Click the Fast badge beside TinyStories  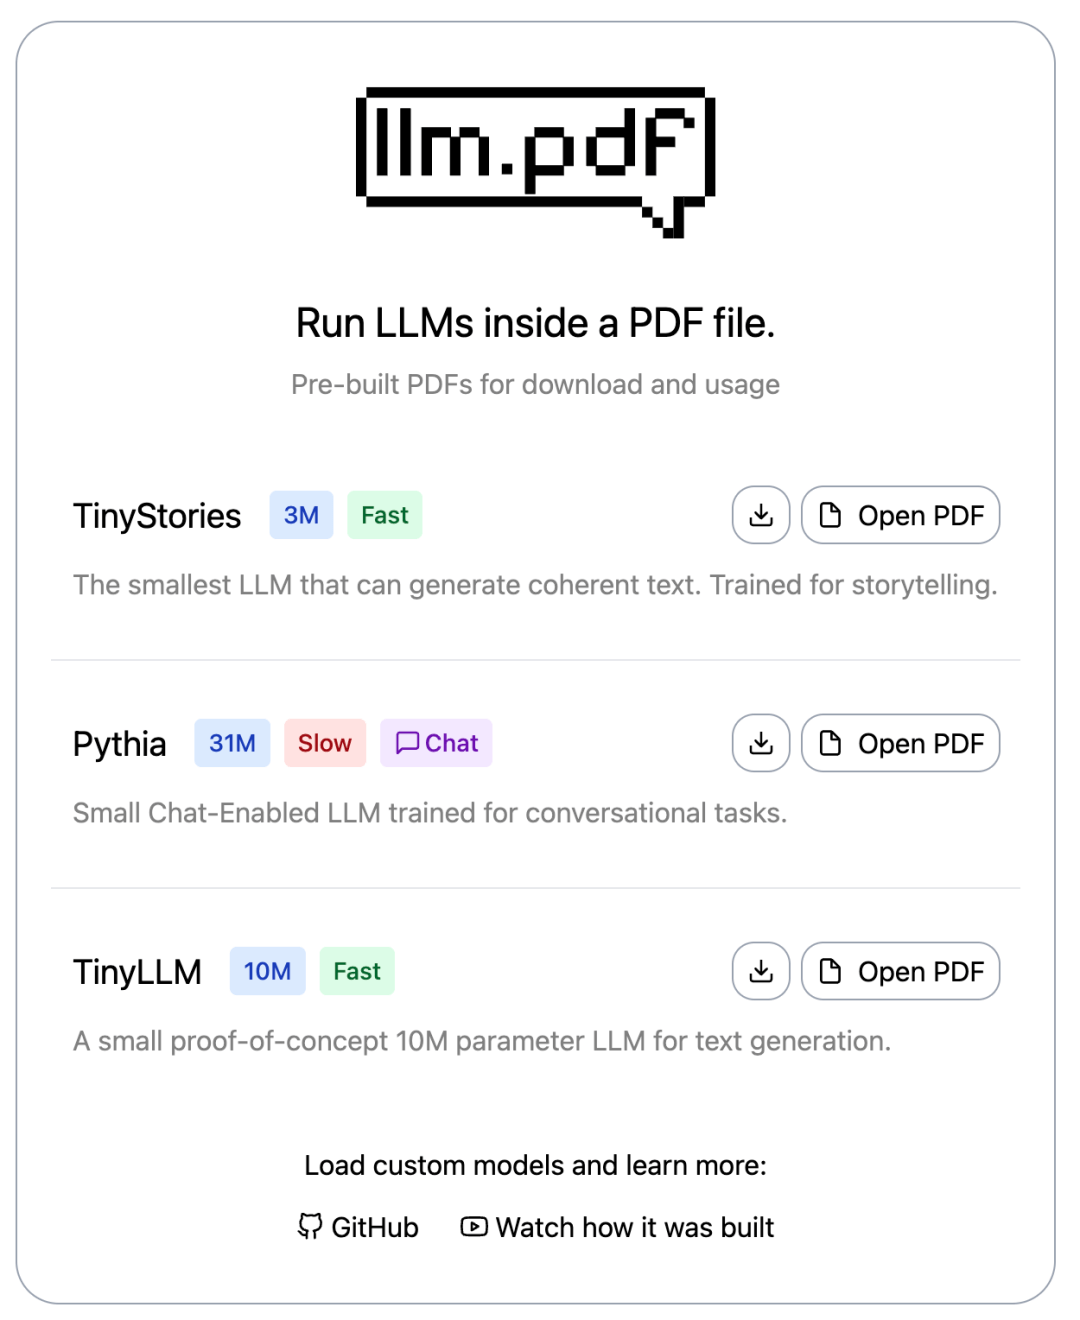click(x=385, y=515)
